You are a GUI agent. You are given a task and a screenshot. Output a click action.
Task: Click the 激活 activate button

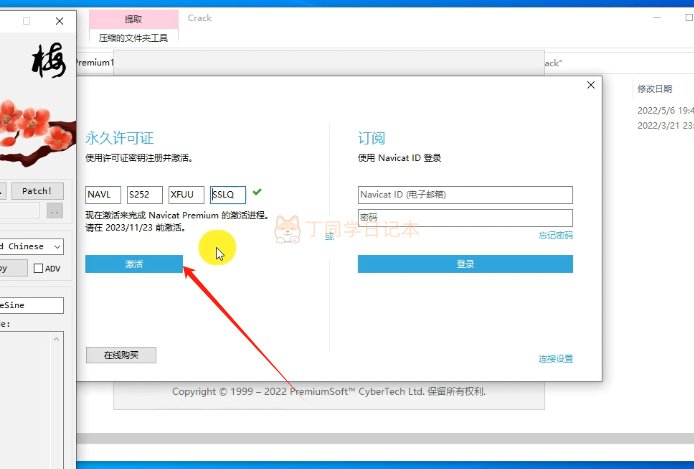[134, 264]
